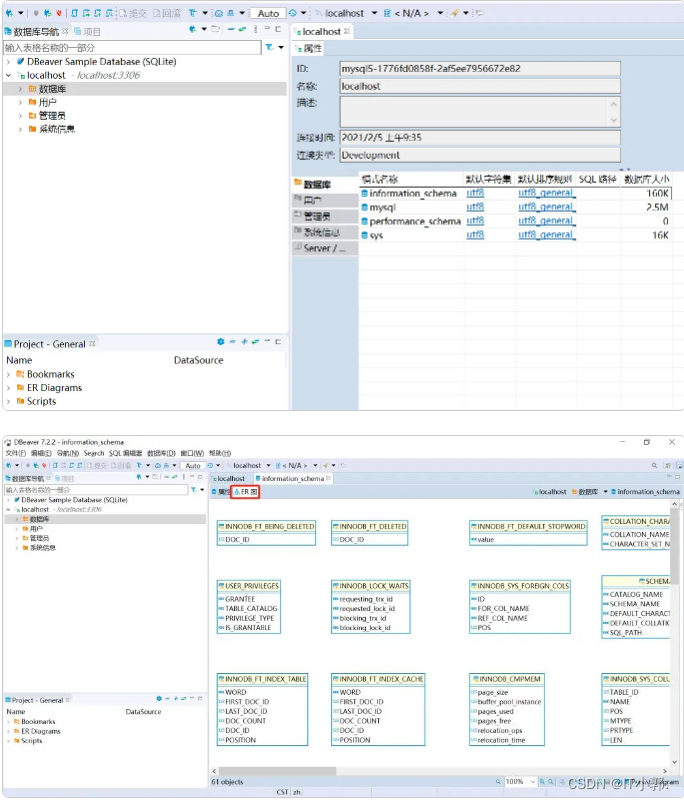Click collapse all icon in upper navigator header
The image size is (684, 800).
(231, 30)
